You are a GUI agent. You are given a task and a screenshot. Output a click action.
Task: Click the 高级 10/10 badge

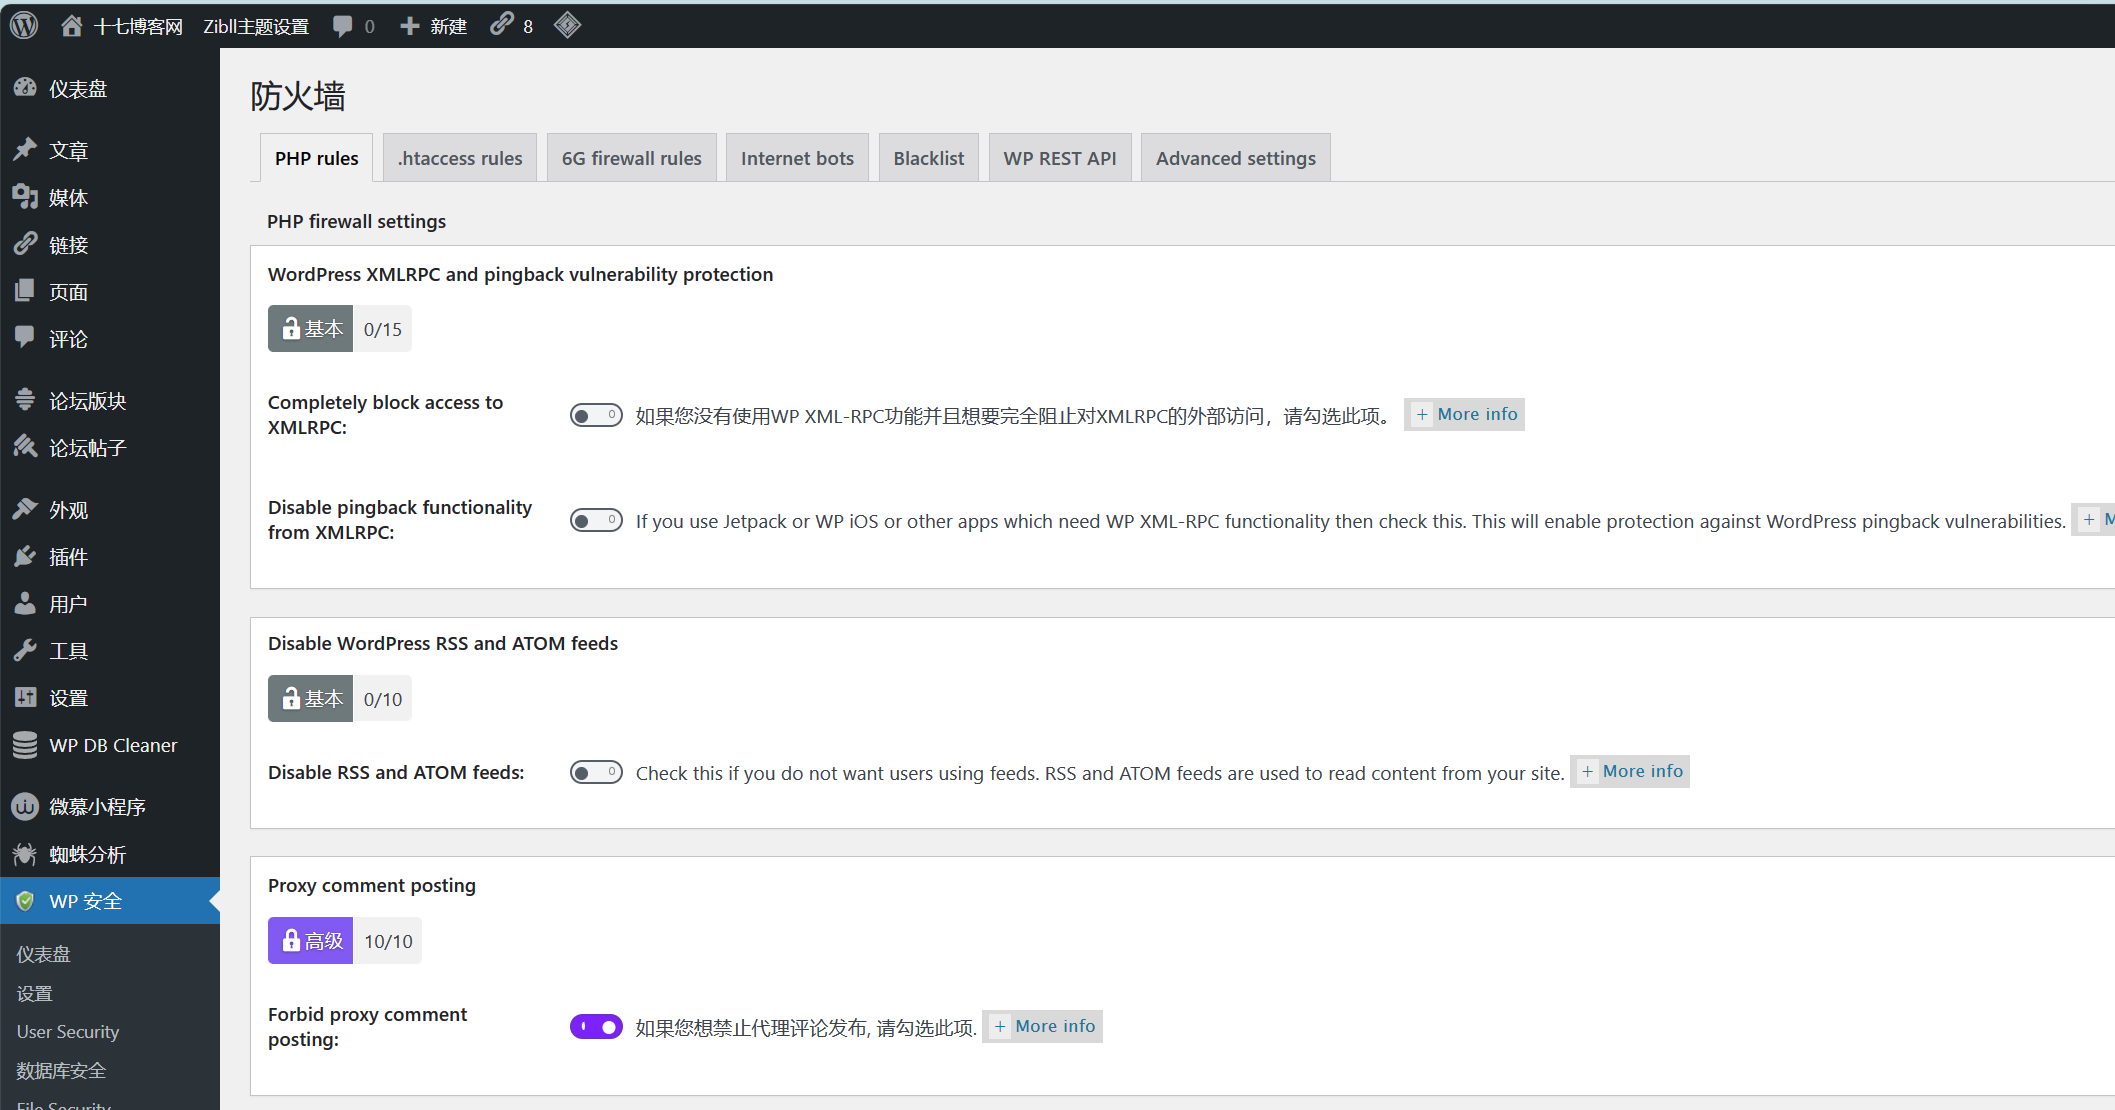click(x=344, y=940)
